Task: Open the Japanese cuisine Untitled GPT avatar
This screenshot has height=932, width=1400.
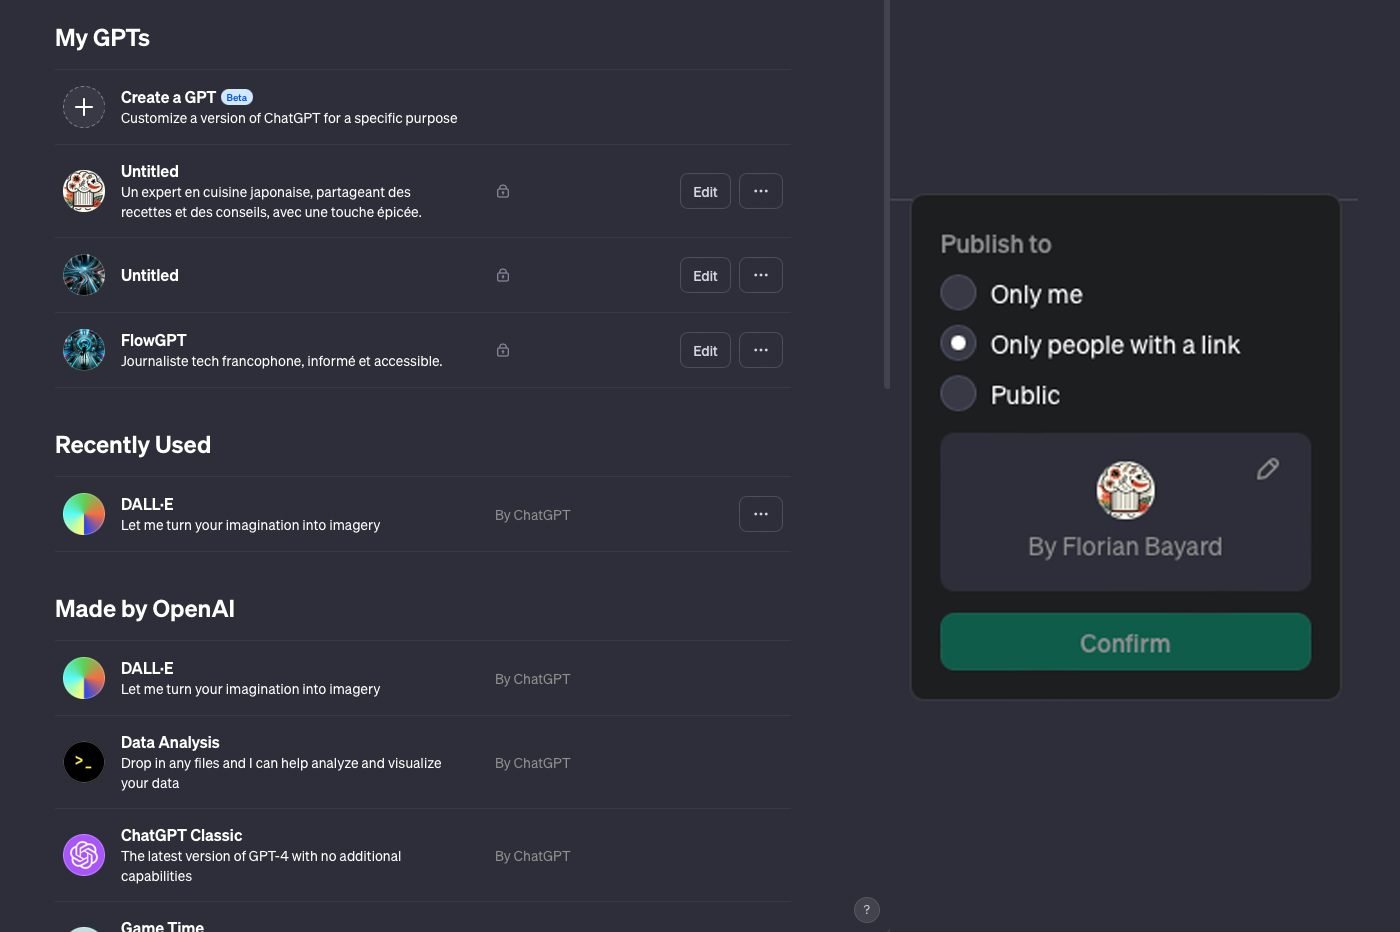Action: tap(84, 191)
